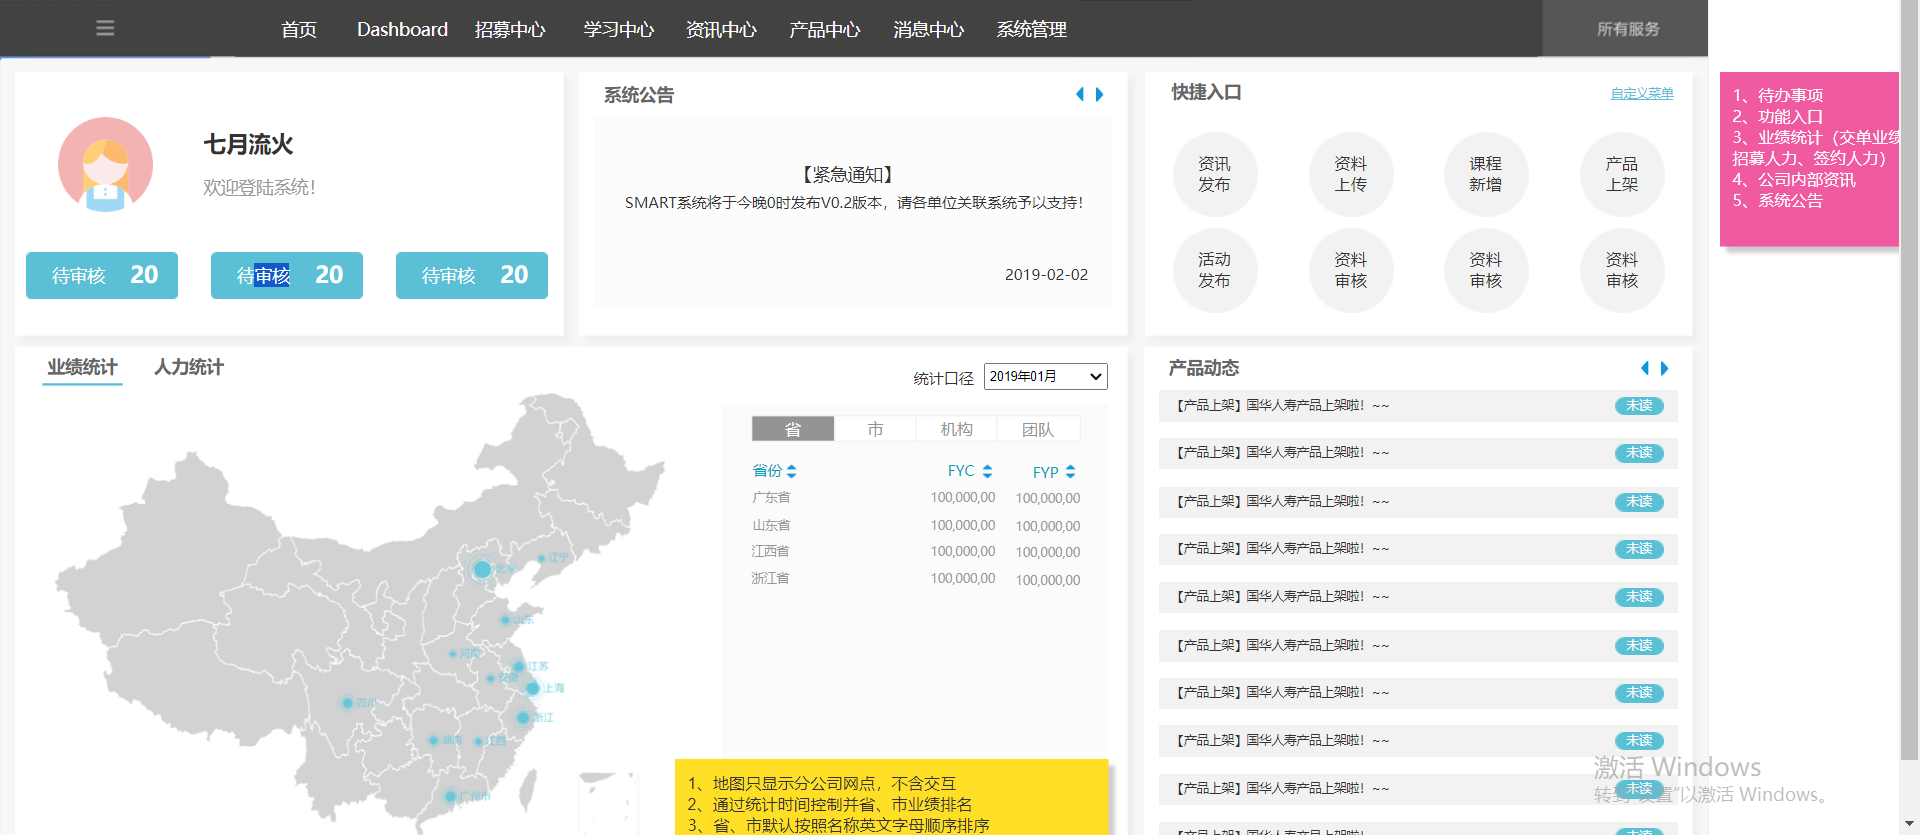1920x835 pixels.
Task: Open the 产品上架 quick entry circle
Action: 1621,174
